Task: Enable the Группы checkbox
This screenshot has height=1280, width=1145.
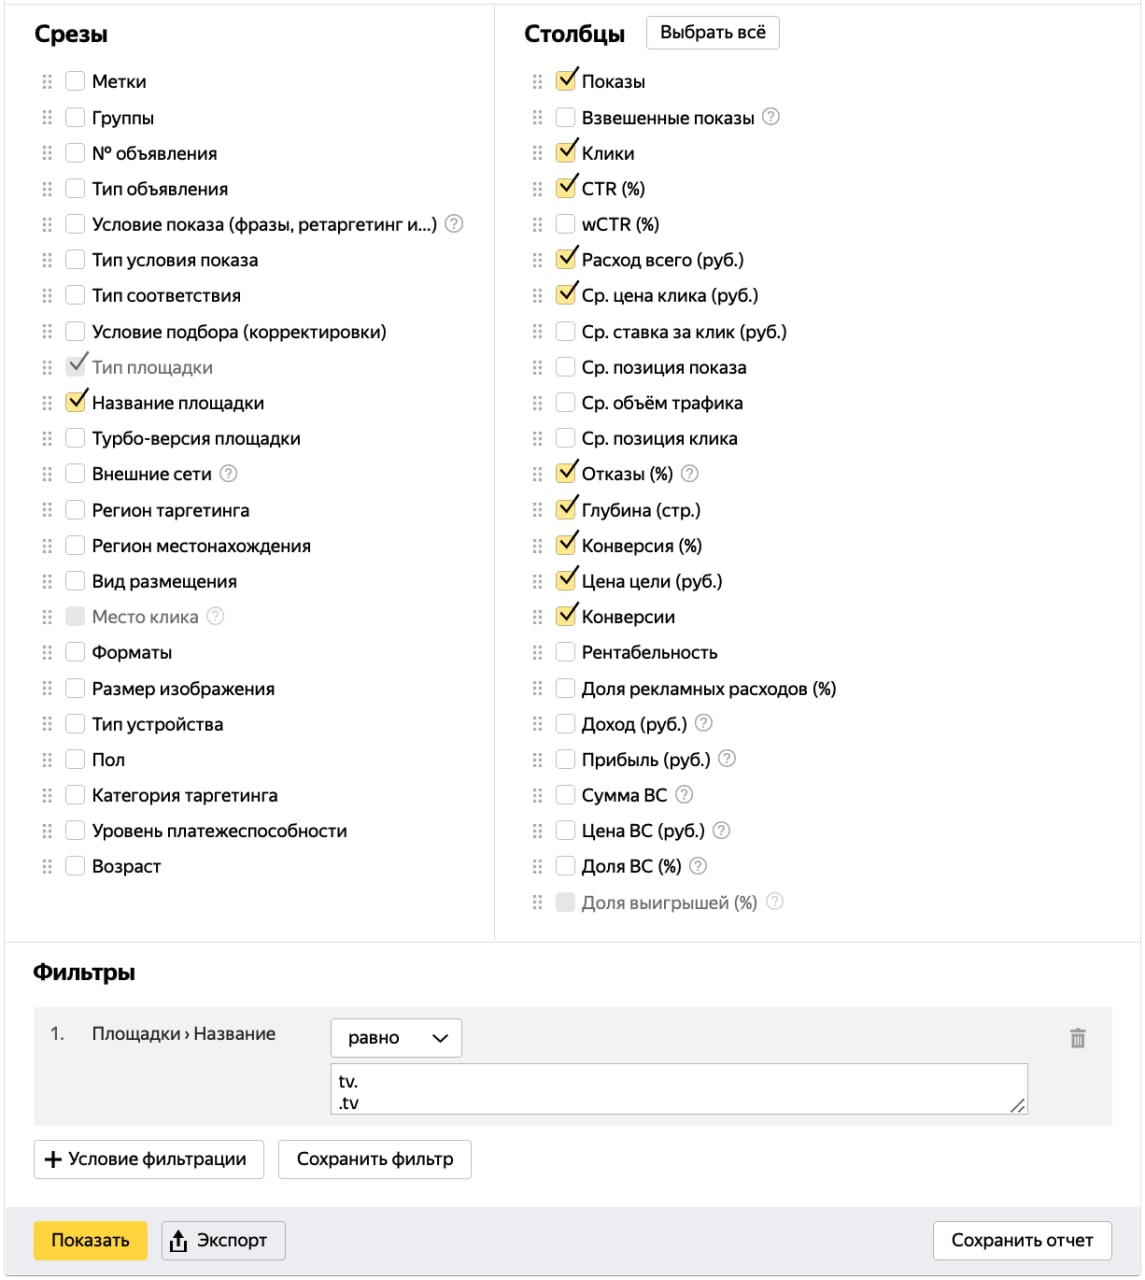Action: coord(75,118)
